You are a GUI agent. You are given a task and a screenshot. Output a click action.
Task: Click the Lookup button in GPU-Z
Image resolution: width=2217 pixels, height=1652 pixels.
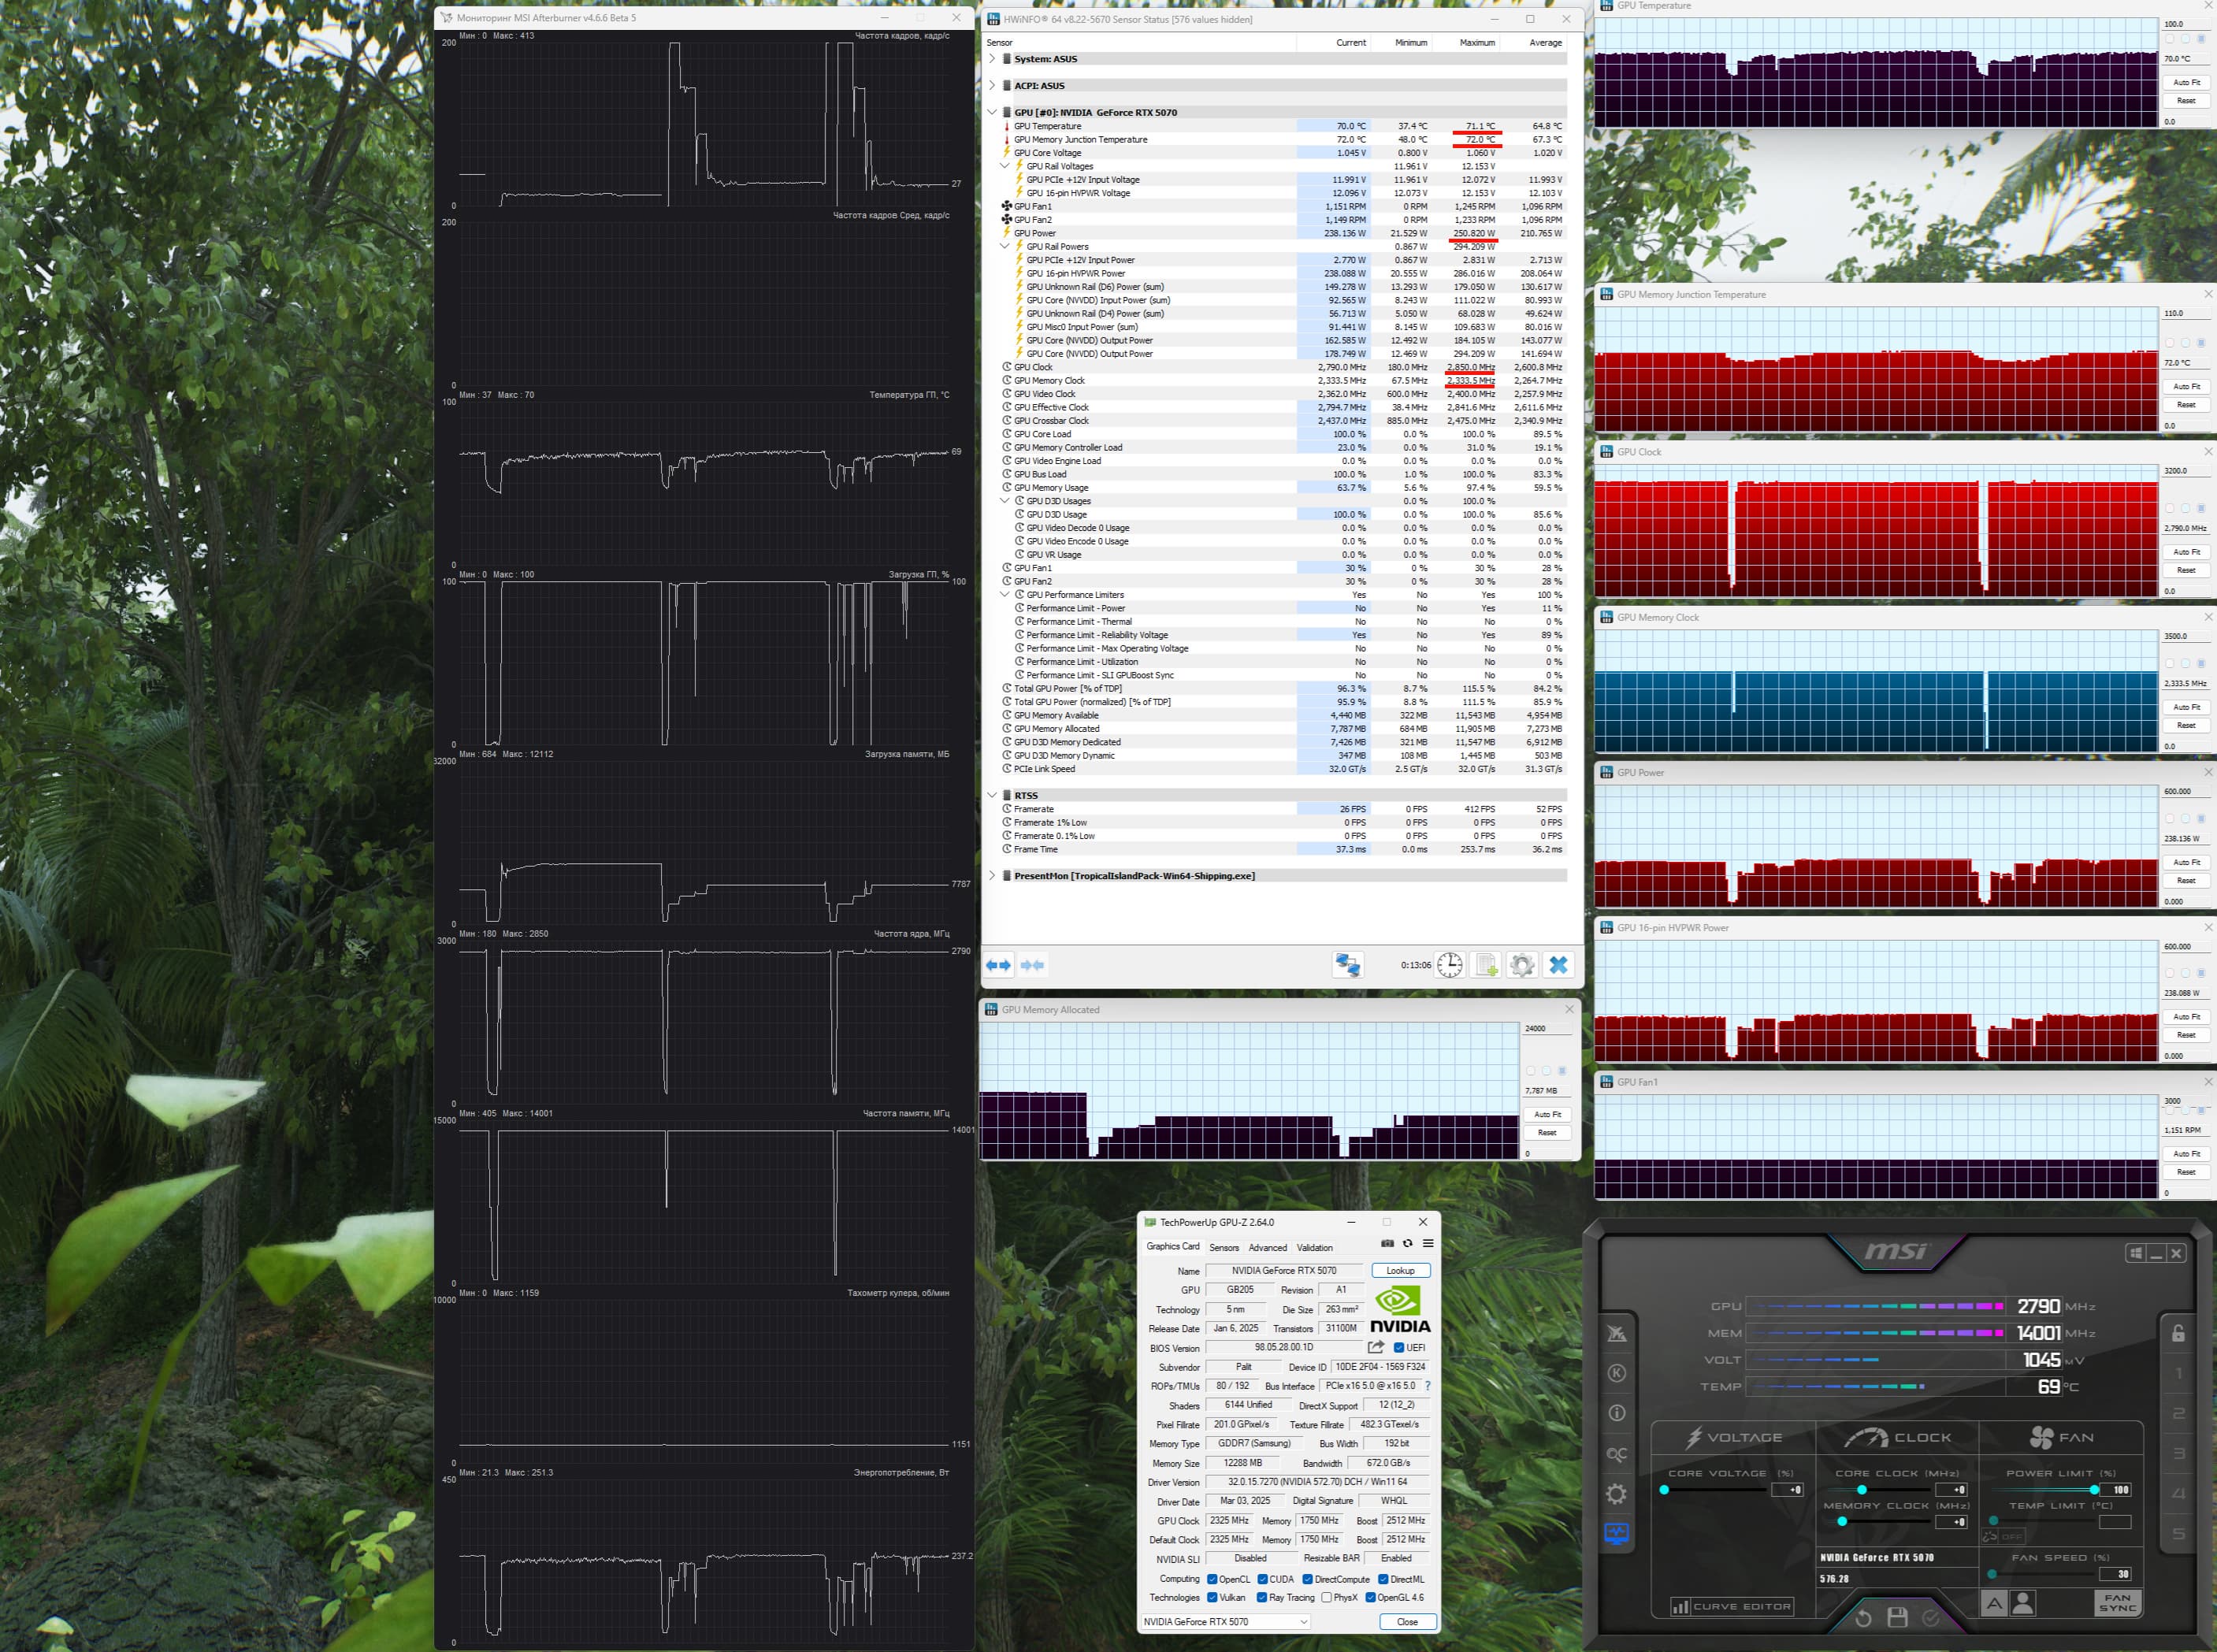coord(1400,1270)
